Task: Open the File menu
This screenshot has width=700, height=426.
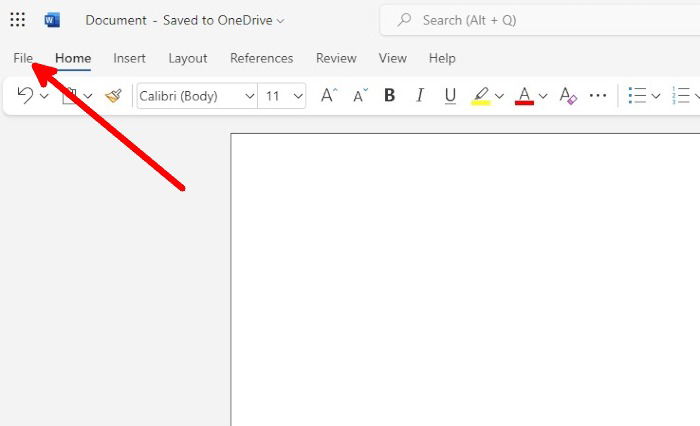Action: (23, 58)
